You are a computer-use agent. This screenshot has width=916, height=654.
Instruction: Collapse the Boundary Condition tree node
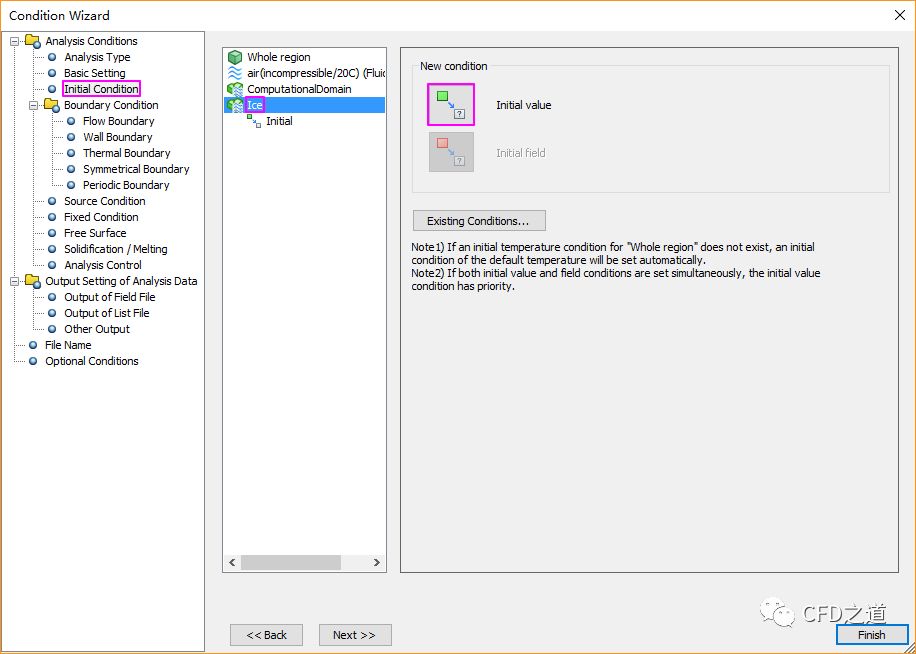tap(33, 105)
